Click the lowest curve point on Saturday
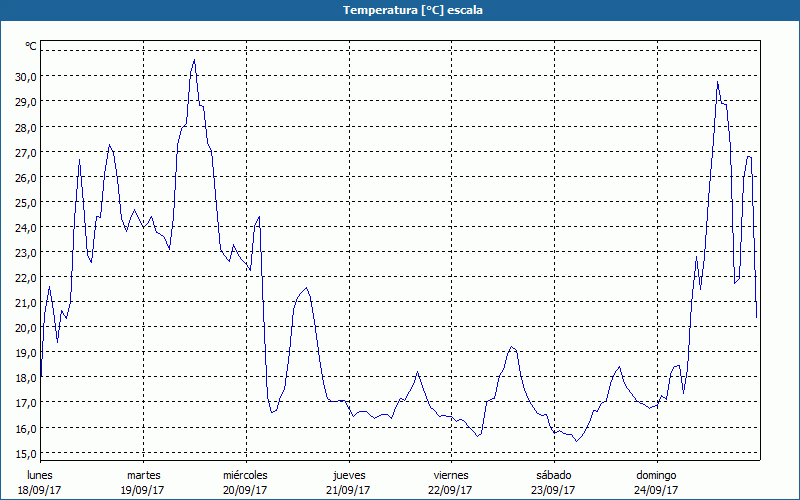 (576, 440)
